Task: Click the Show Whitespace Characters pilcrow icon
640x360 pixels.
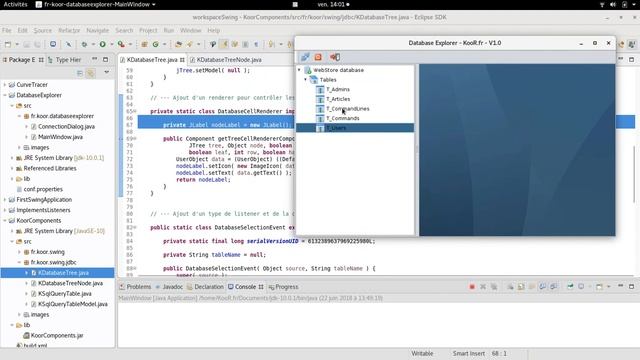Action: click(256, 44)
